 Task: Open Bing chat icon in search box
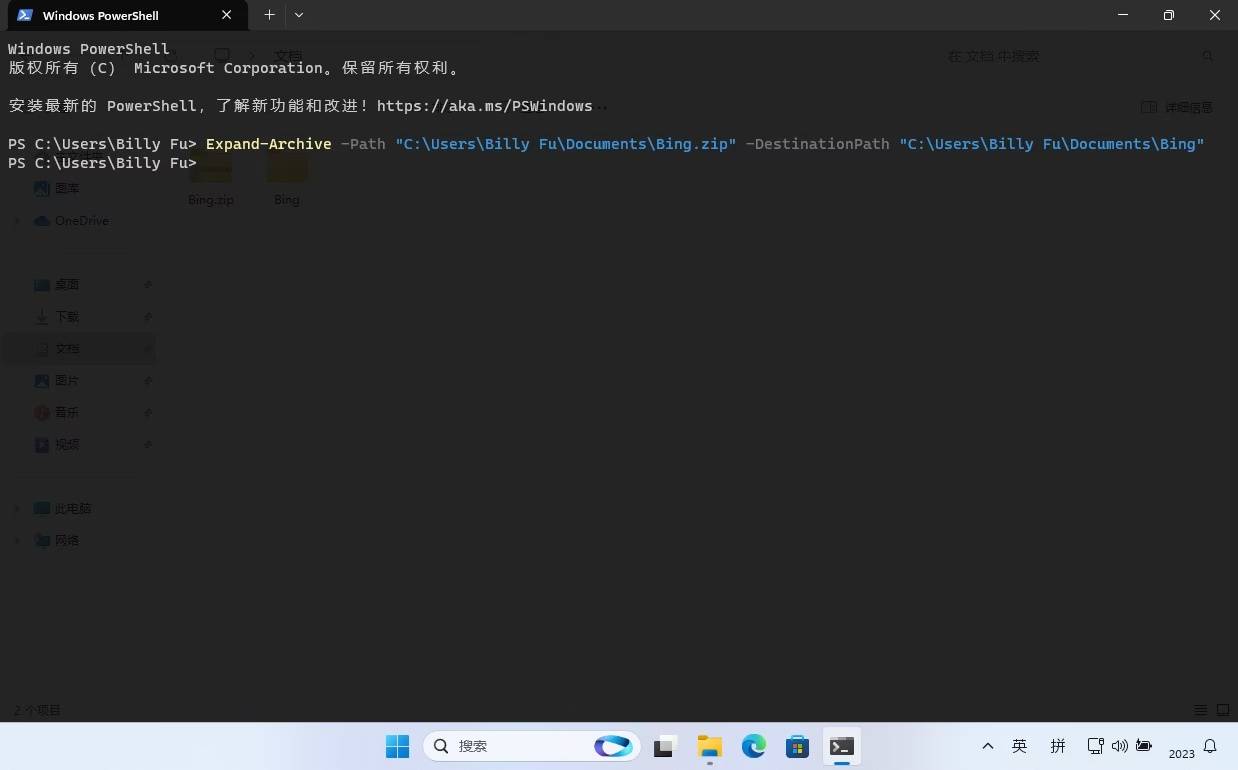(612, 746)
